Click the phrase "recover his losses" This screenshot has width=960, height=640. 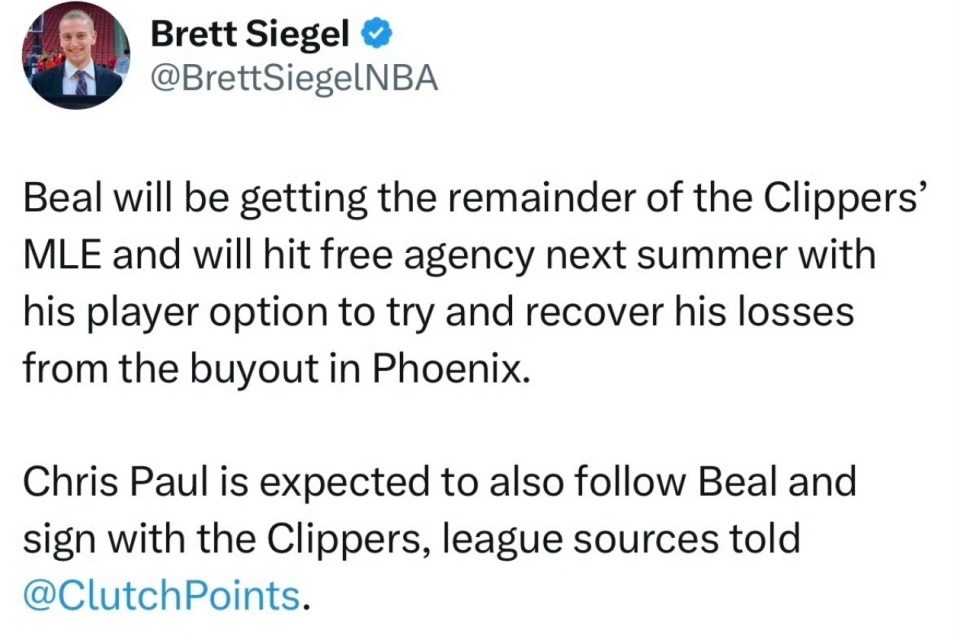click(x=688, y=312)
